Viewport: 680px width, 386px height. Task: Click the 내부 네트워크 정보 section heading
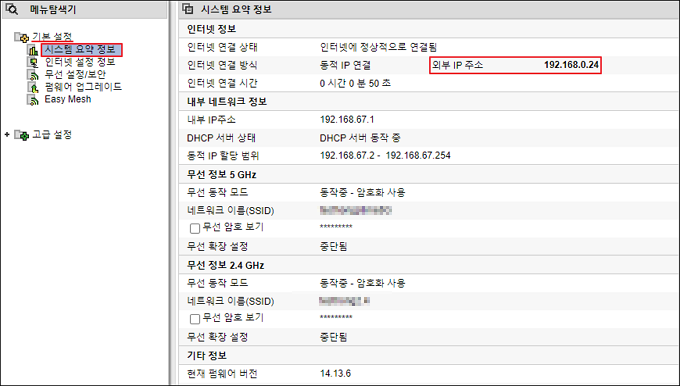[x=227, y=101]
